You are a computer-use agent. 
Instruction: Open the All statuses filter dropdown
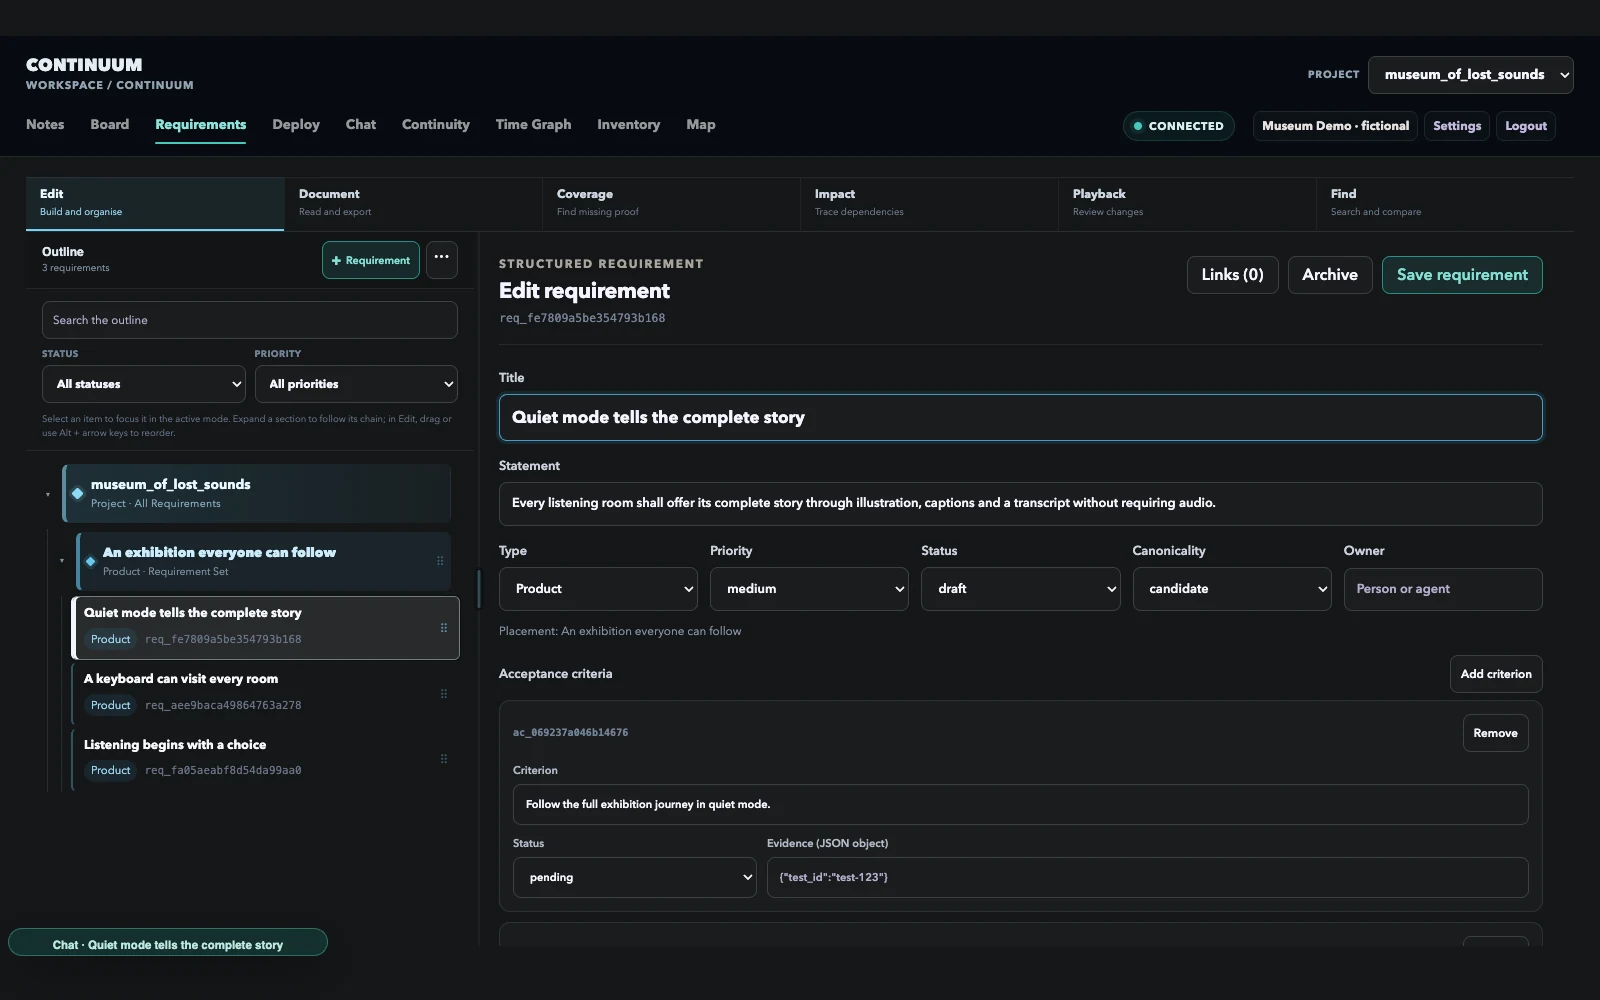click(x=144, y=384)
